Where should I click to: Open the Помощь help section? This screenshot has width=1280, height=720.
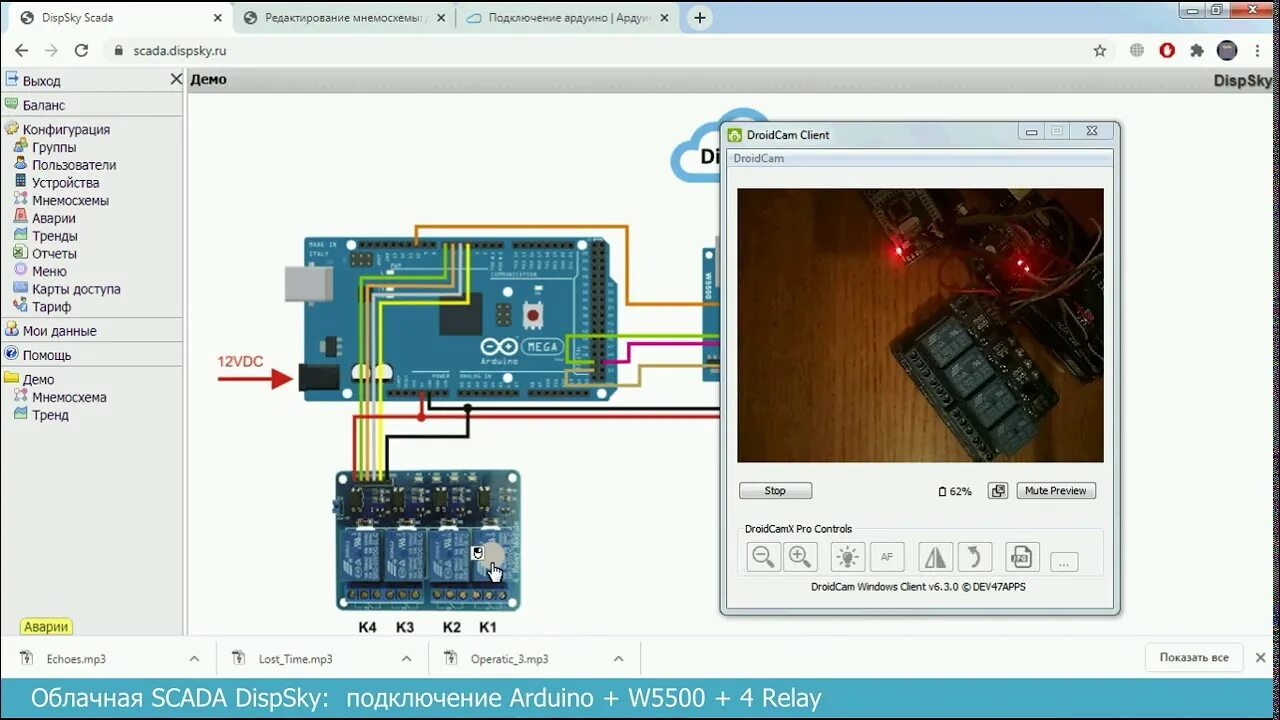pyautogui.click(x=47, y=355)
